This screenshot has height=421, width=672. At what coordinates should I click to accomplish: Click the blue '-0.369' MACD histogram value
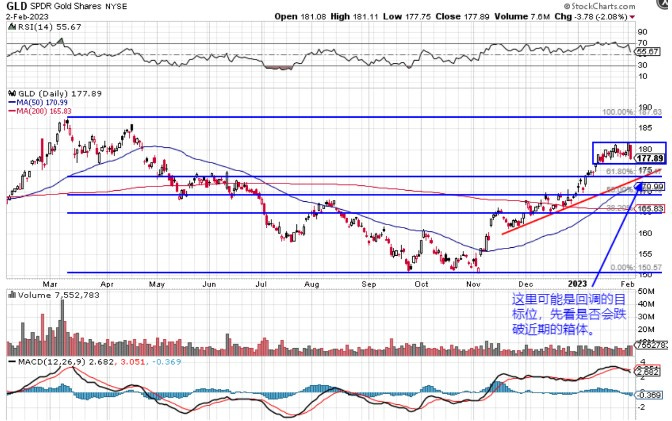tap(167, 362)
